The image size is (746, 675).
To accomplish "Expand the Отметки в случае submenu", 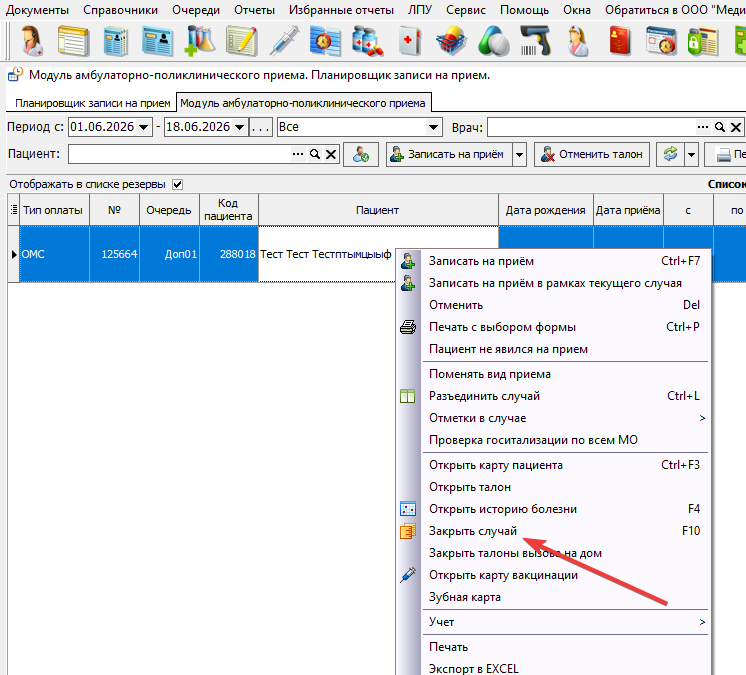I will tap(565, 418).
